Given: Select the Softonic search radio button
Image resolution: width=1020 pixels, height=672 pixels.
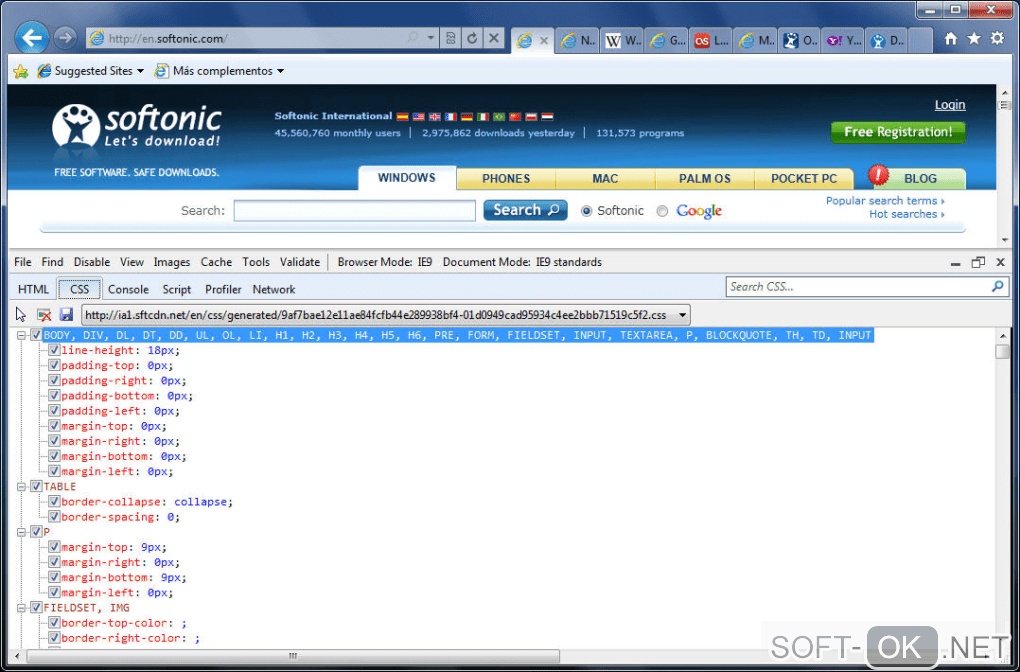Looking at the screenshot, I should tap(587, 211).
